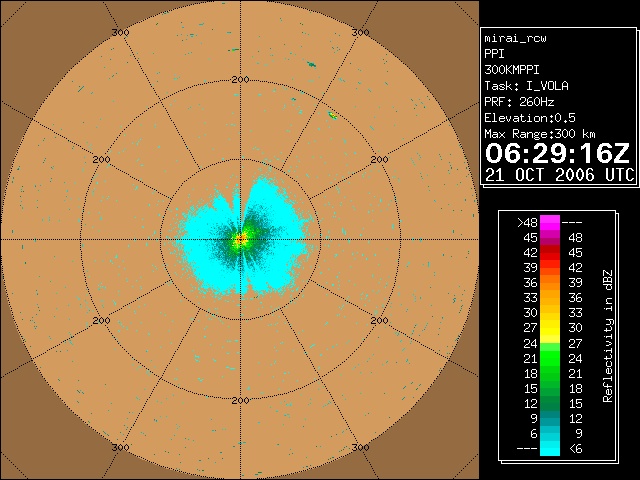The image size is (640, 480).
Task: Select the 21 OCT 2006 UTC date
Action: (560, 175)
